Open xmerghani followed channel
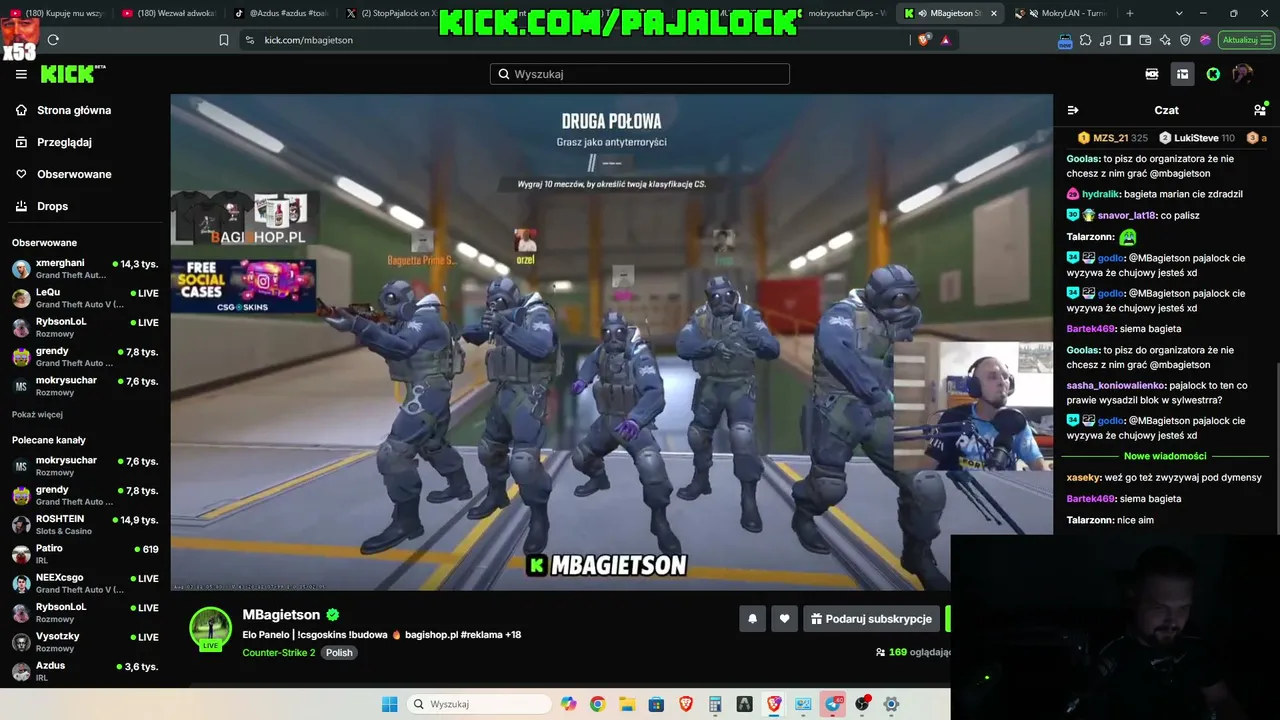This screenshot has height=720, width=1280. click(x=85, y=269)
